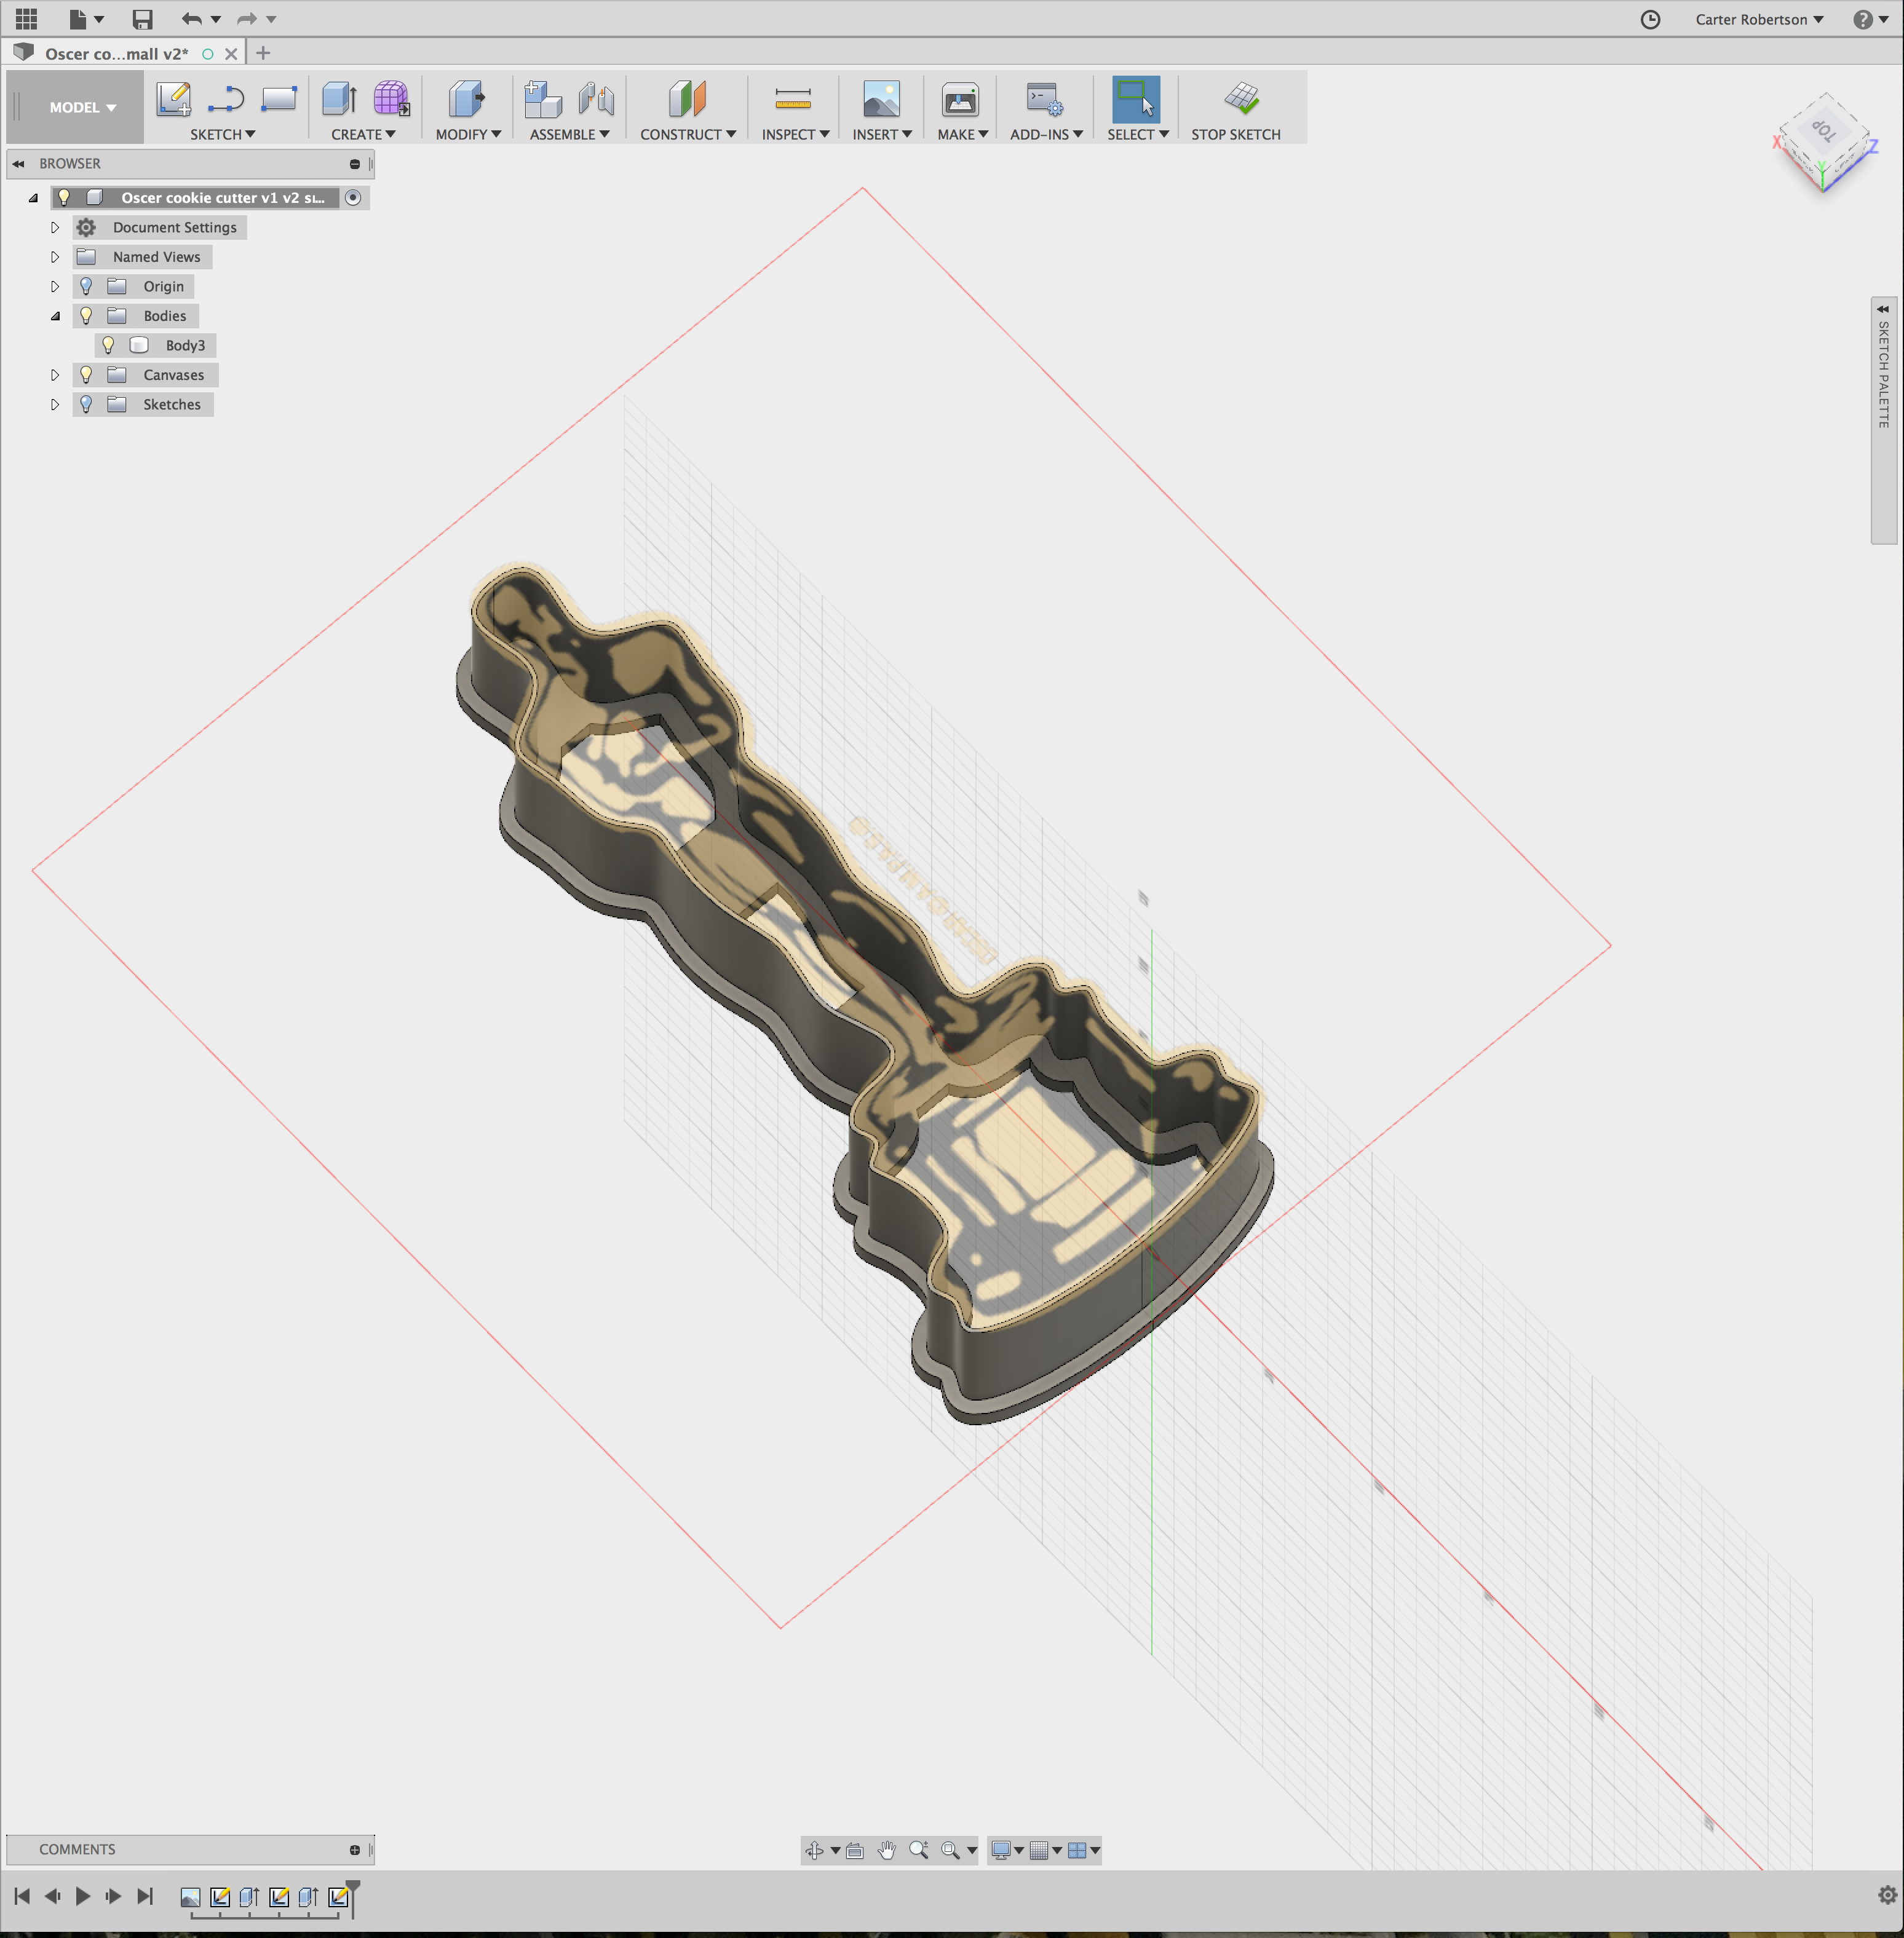Collapse the Bodies folder
Image resolution: width=1904 pixels, height=1938 pixels.
click(x=55, y=316)
